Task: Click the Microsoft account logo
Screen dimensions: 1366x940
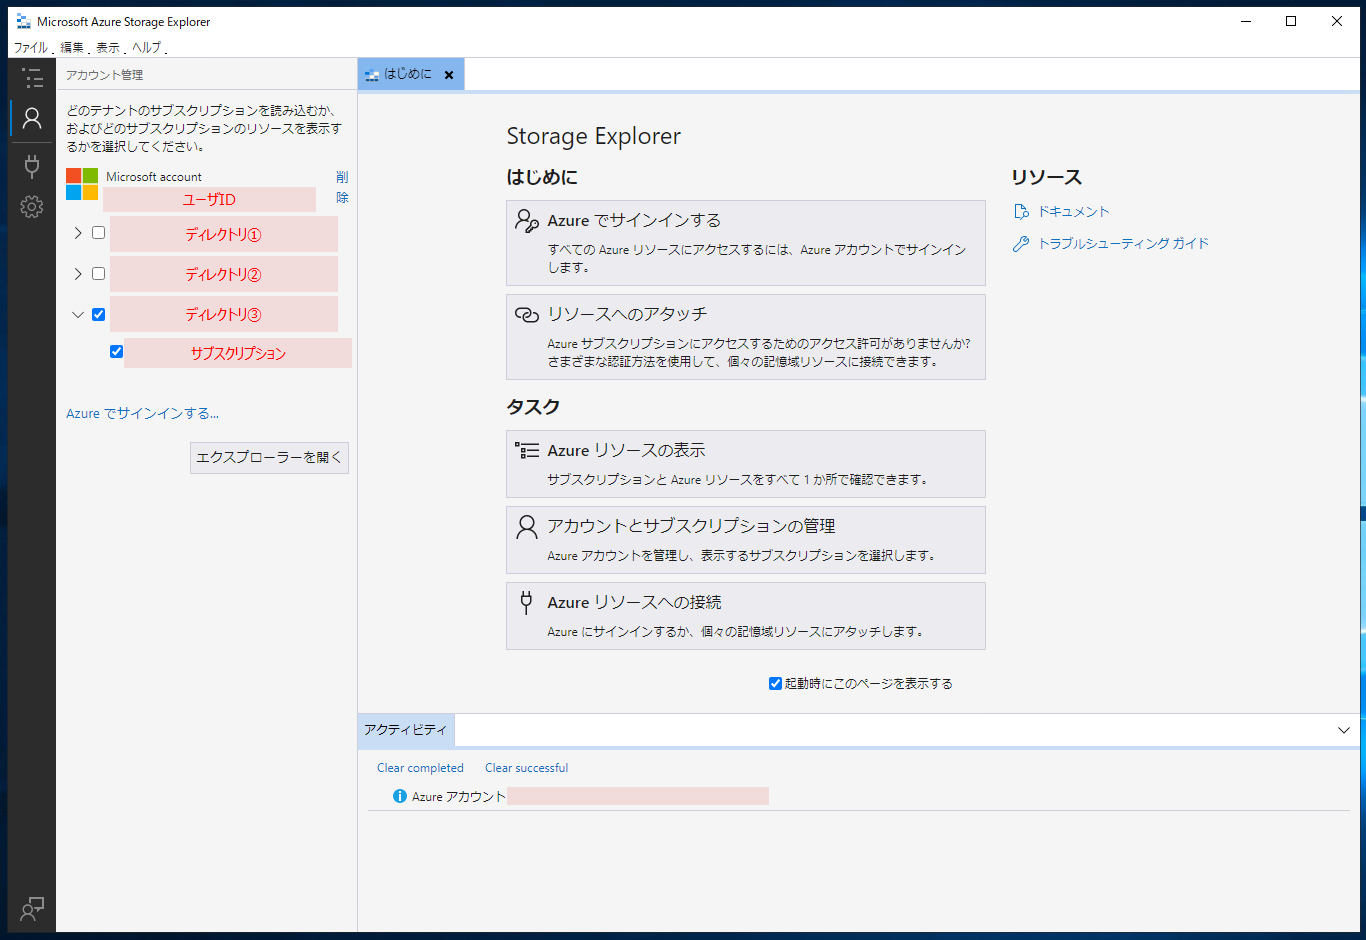Action: tap(82, 184)
